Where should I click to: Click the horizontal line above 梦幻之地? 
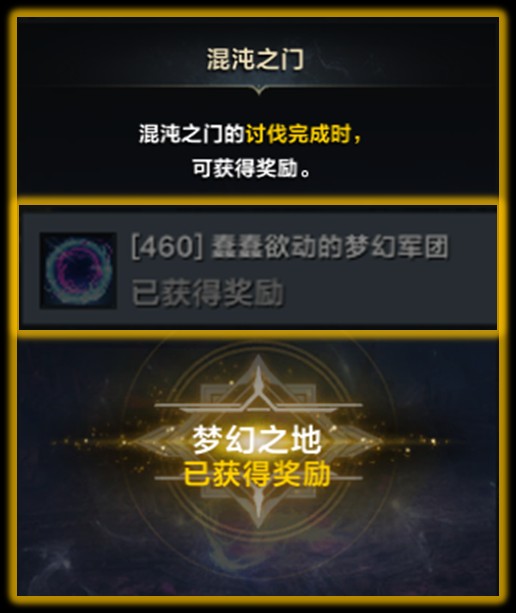[258, 405]
